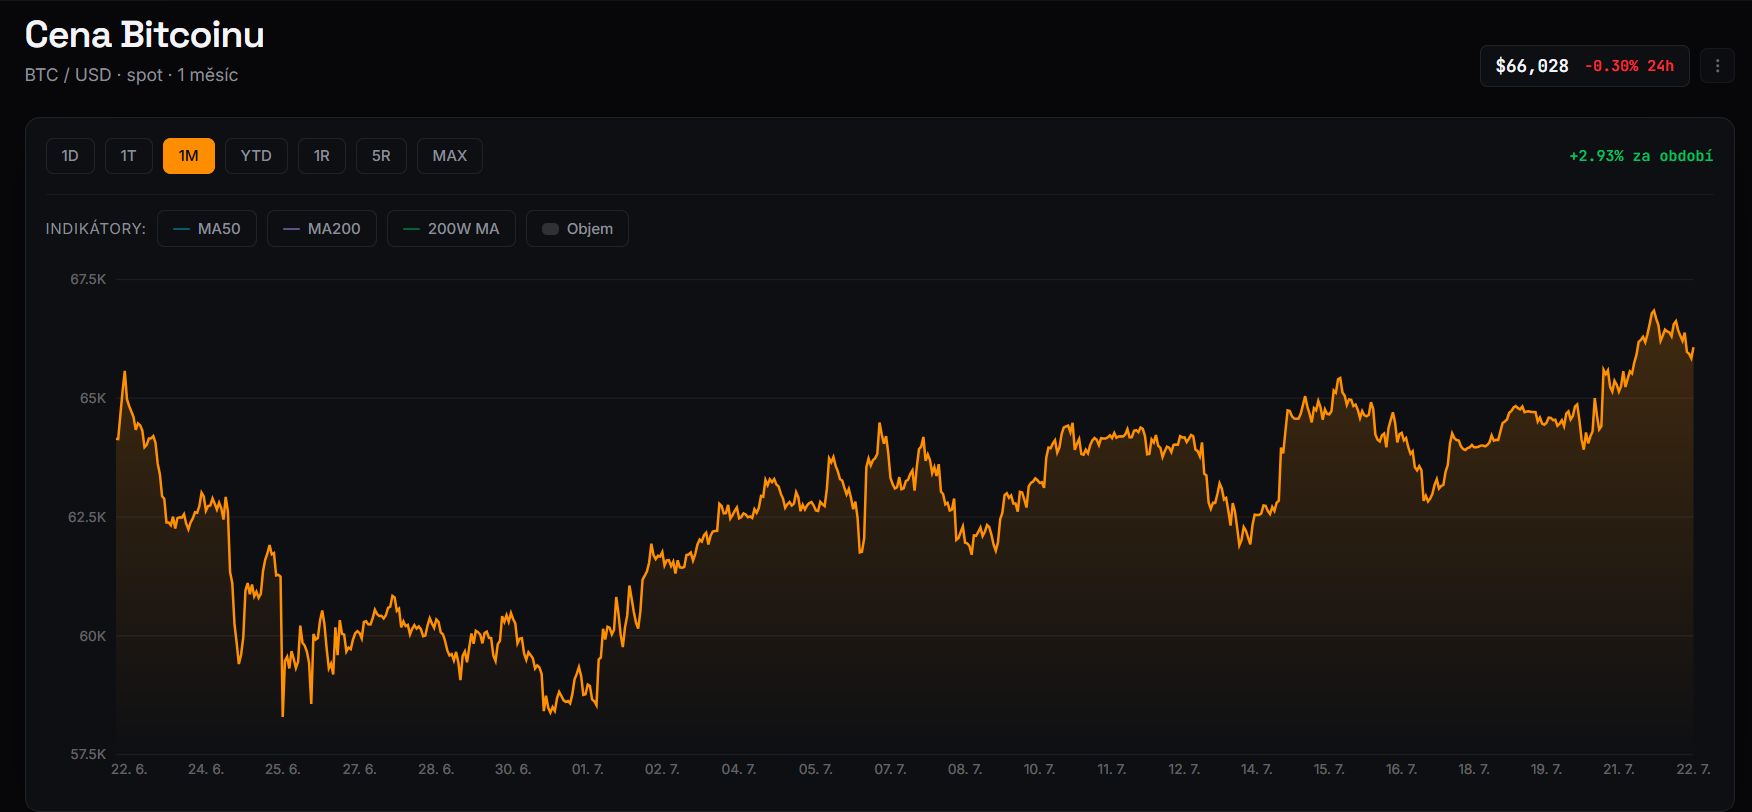Click the -0.30% 24h change text
1752x812 pixels.
(1629, 66)
